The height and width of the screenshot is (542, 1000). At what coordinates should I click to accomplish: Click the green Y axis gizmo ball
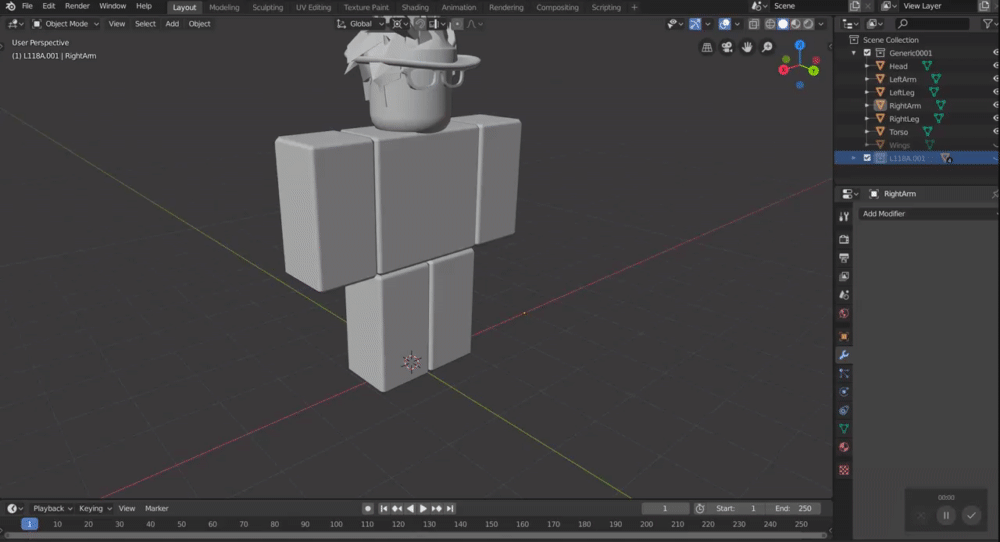[x=814, y=71]
